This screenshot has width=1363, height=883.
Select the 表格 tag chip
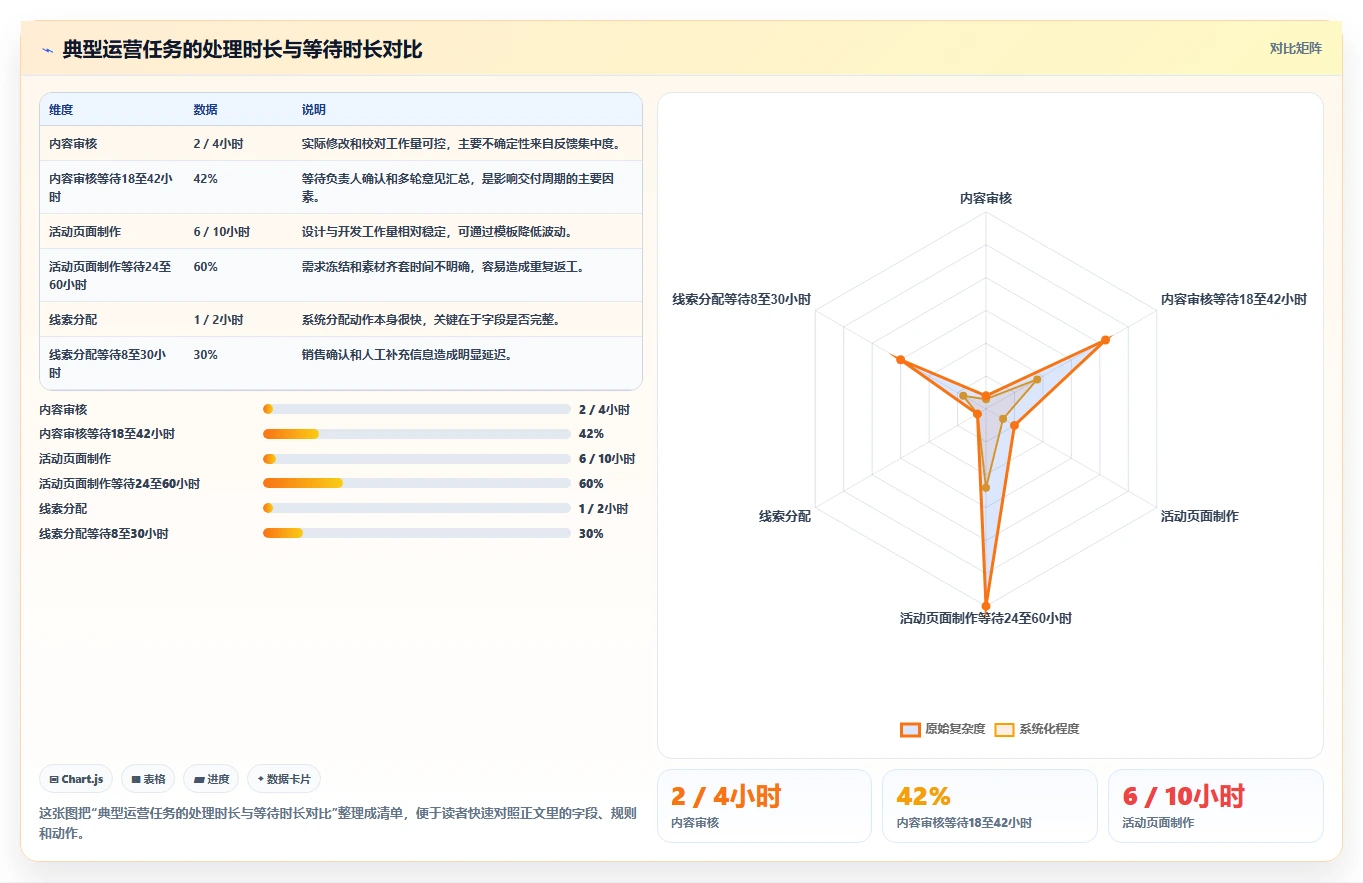click(x=148, y=779)
